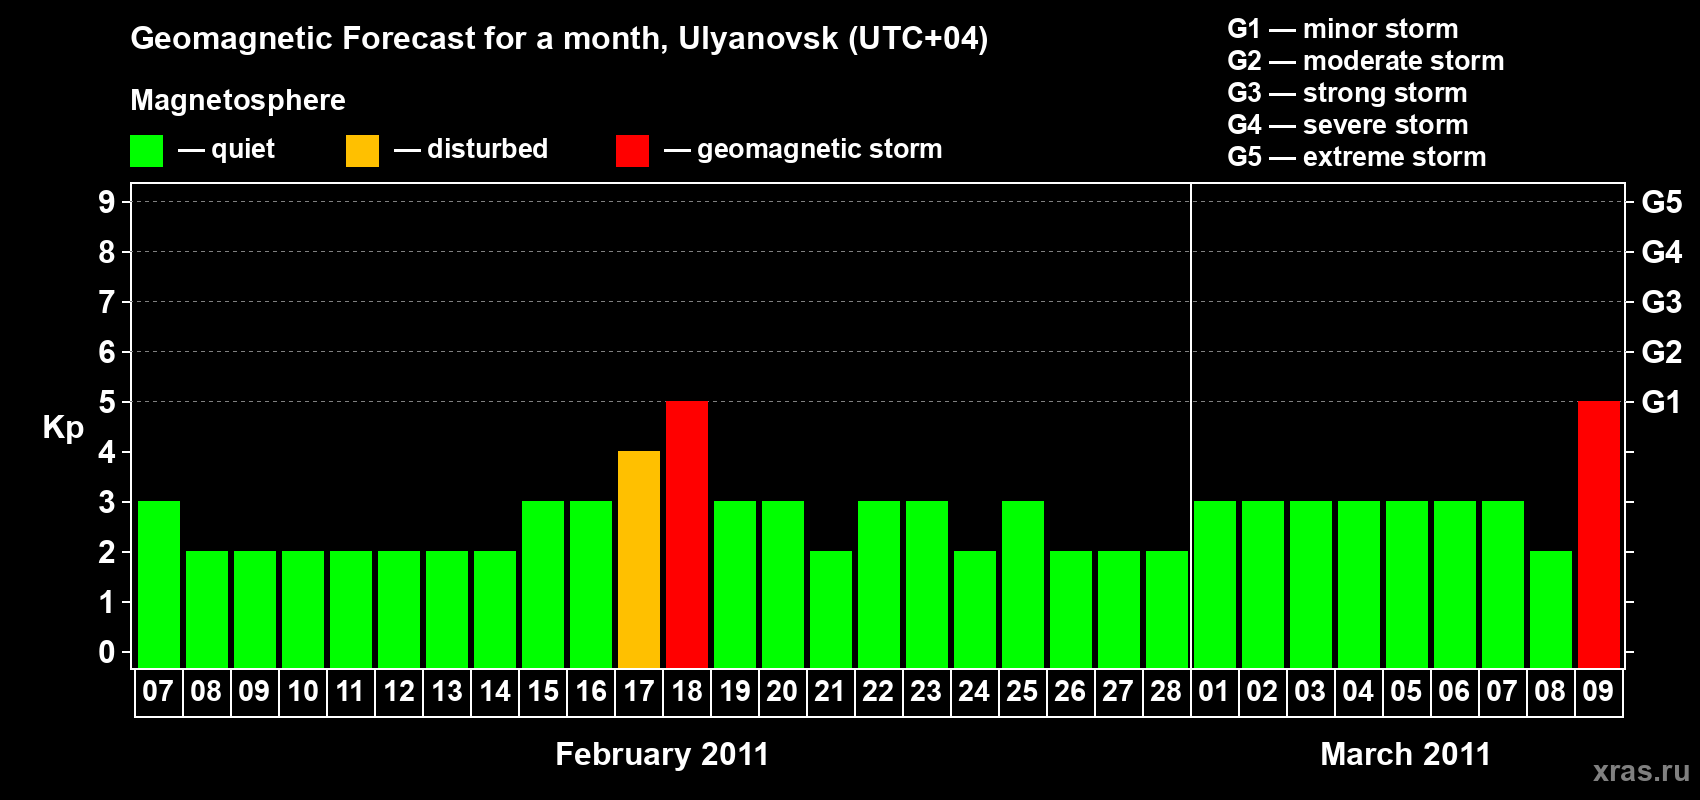Click the G3 label on the right axis
Viewport: 1700px width, 800px height.
click(x=1662, y=302)
